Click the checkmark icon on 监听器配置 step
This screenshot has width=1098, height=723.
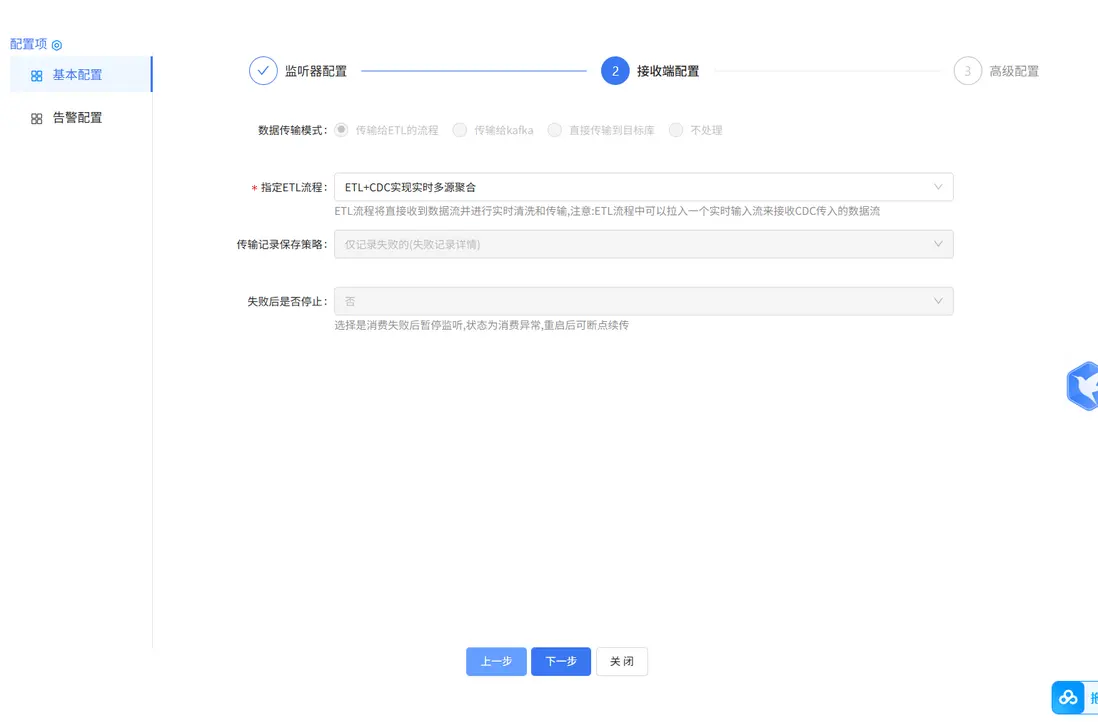[x=263, y=70]
